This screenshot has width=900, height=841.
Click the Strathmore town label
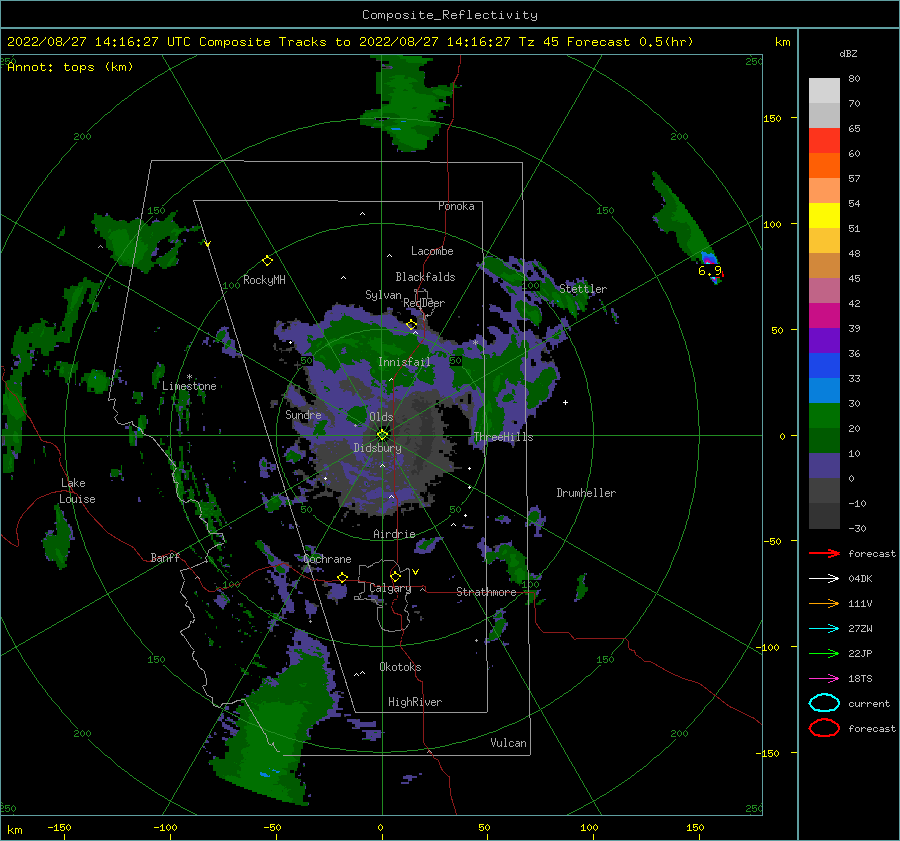486,592
